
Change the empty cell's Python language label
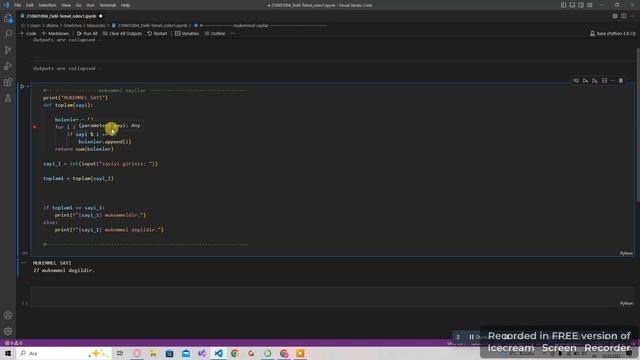(626, 303)
